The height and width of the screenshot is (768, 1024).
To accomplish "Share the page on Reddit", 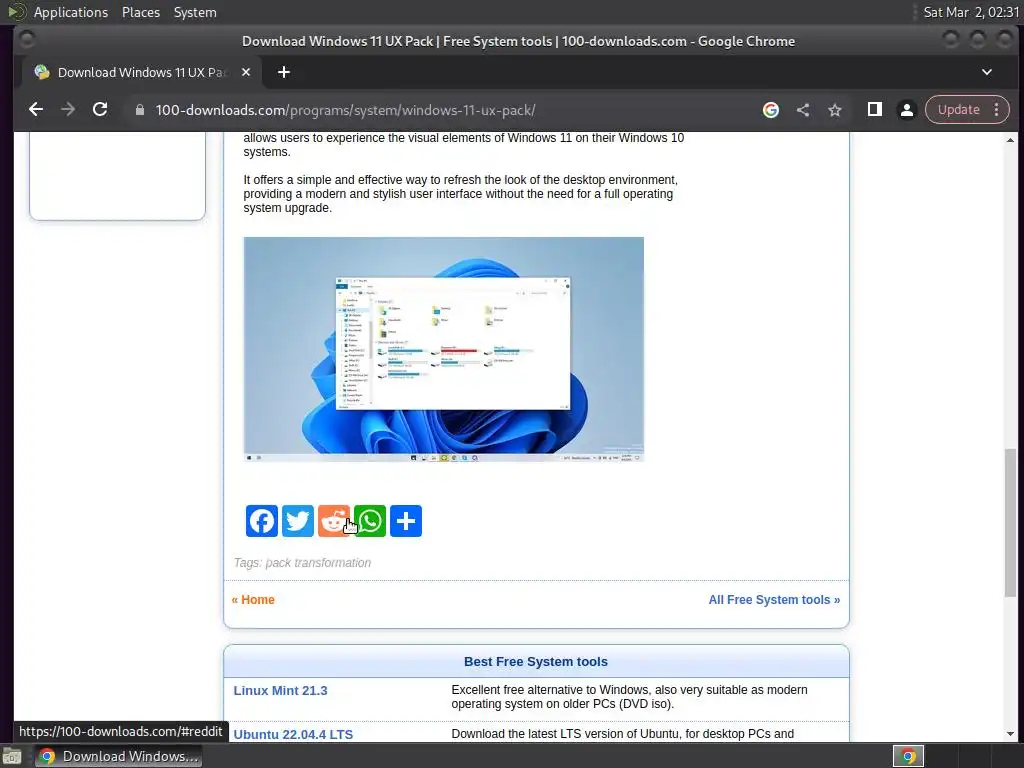I will [334, 521].
